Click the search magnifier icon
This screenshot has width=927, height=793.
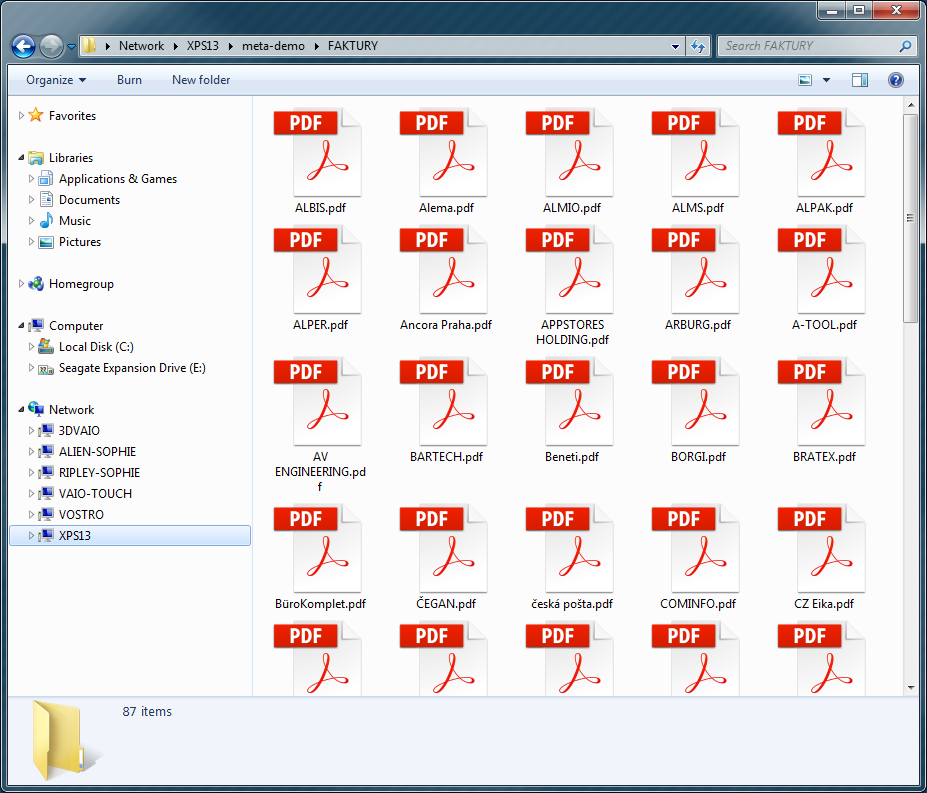pyautogui.click(x=905, y=46)
